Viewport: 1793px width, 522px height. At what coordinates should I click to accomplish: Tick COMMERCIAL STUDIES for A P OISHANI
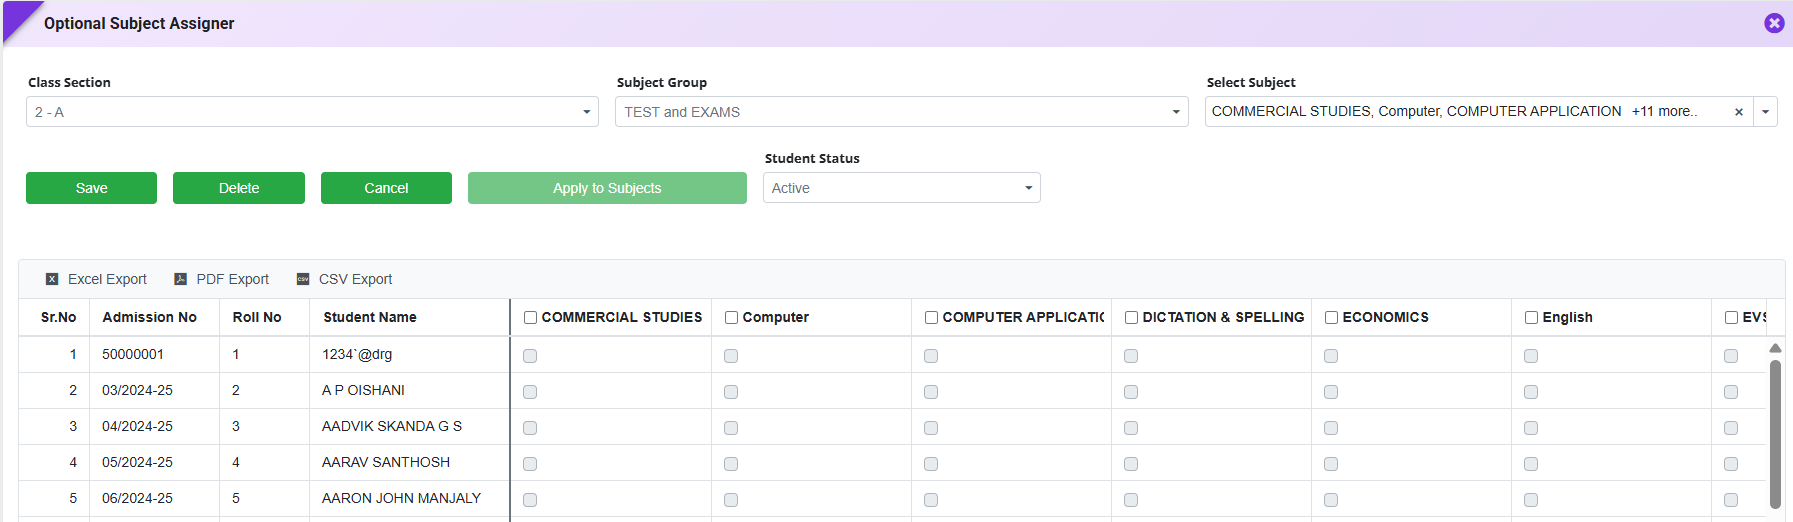(530, 392)
